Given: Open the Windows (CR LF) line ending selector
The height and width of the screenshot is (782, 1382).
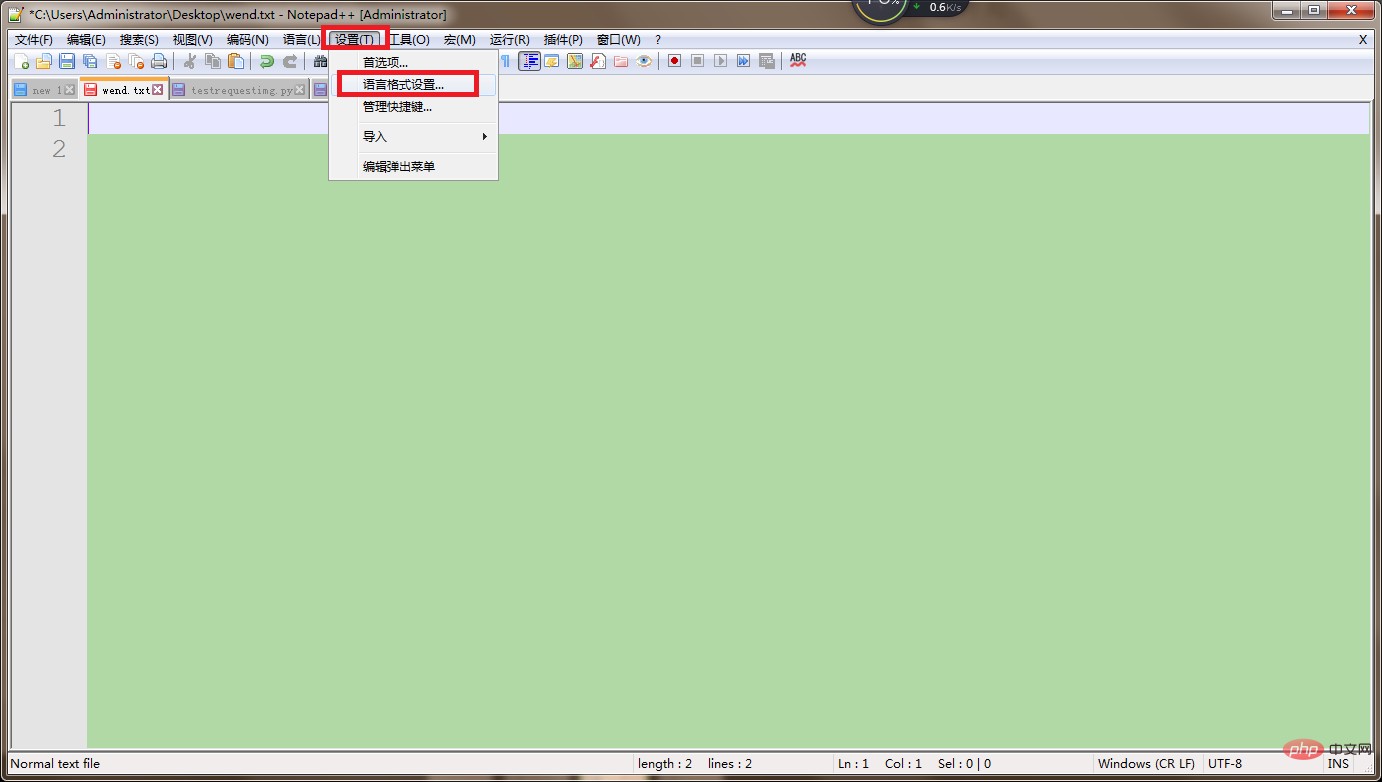Looking at the screenshot, I should point(1146,764).
